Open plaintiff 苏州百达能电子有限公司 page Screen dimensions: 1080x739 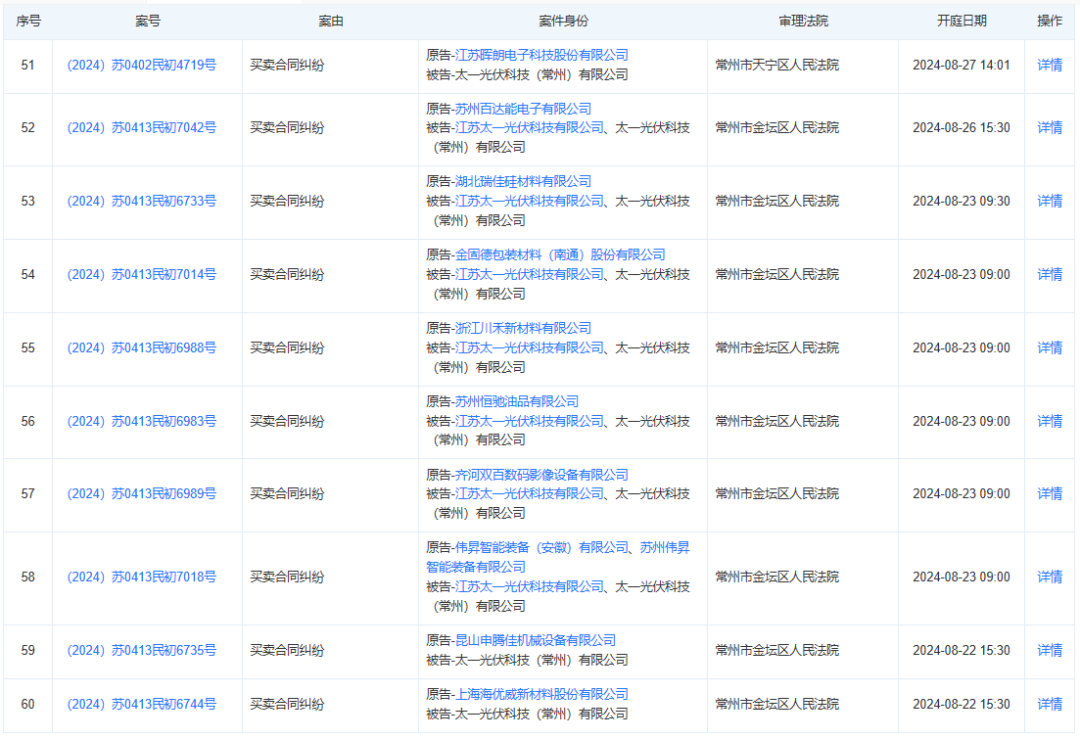(x=523, y=109)
